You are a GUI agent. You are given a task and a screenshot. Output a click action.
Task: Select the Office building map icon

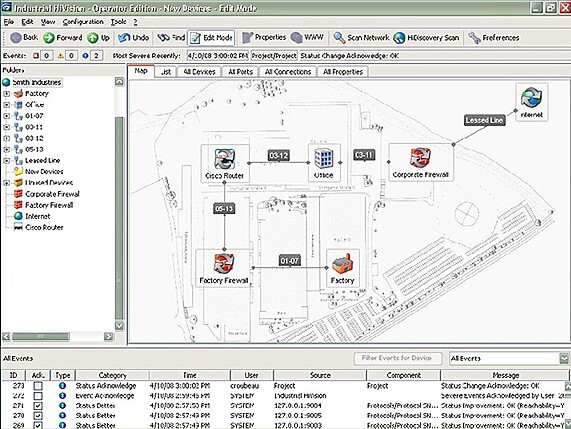324,159
